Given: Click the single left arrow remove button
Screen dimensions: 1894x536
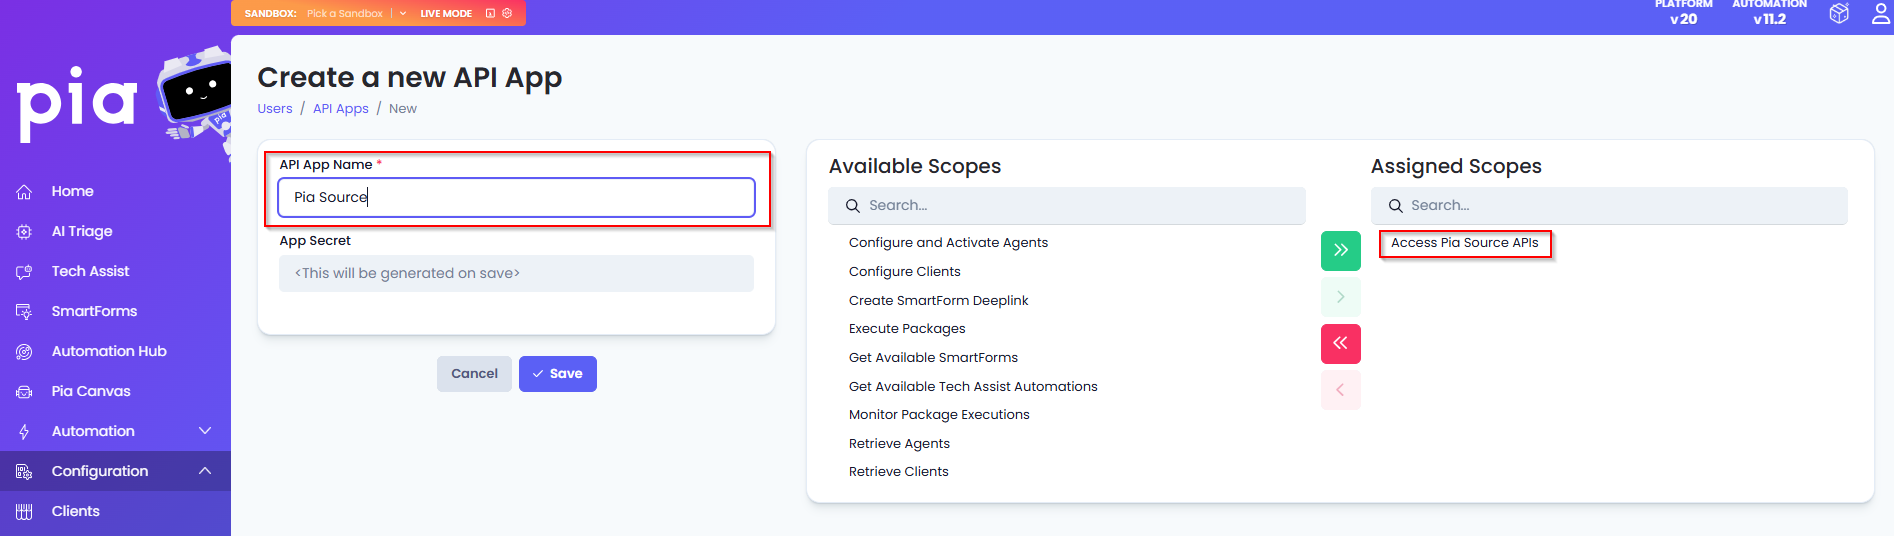Looking at the screenshot, I should pyautogui.click(x=1340, y=390).
